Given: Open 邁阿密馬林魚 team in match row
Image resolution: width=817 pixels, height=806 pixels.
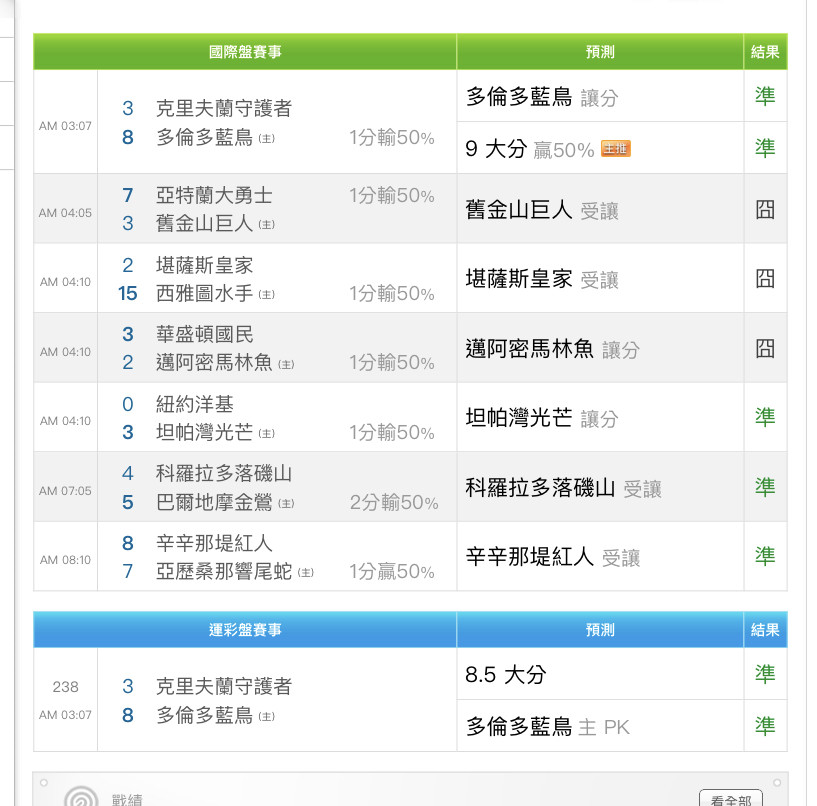Looking at the screenshot, I should (x=214, y=362).
